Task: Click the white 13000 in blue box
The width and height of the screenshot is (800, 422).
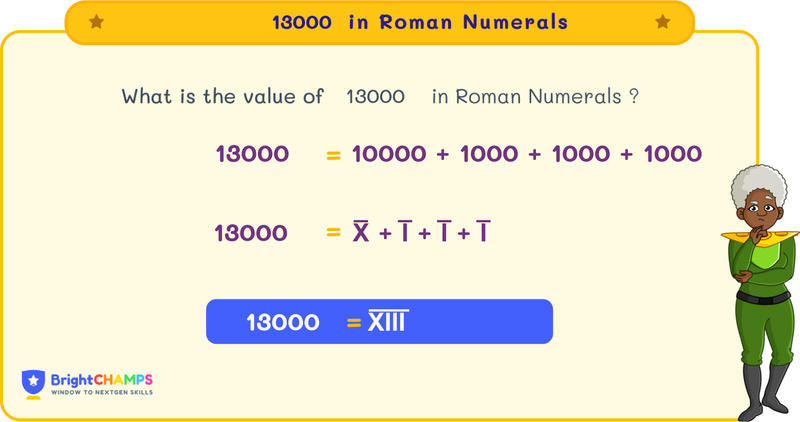Action: [x=283, y=322]
